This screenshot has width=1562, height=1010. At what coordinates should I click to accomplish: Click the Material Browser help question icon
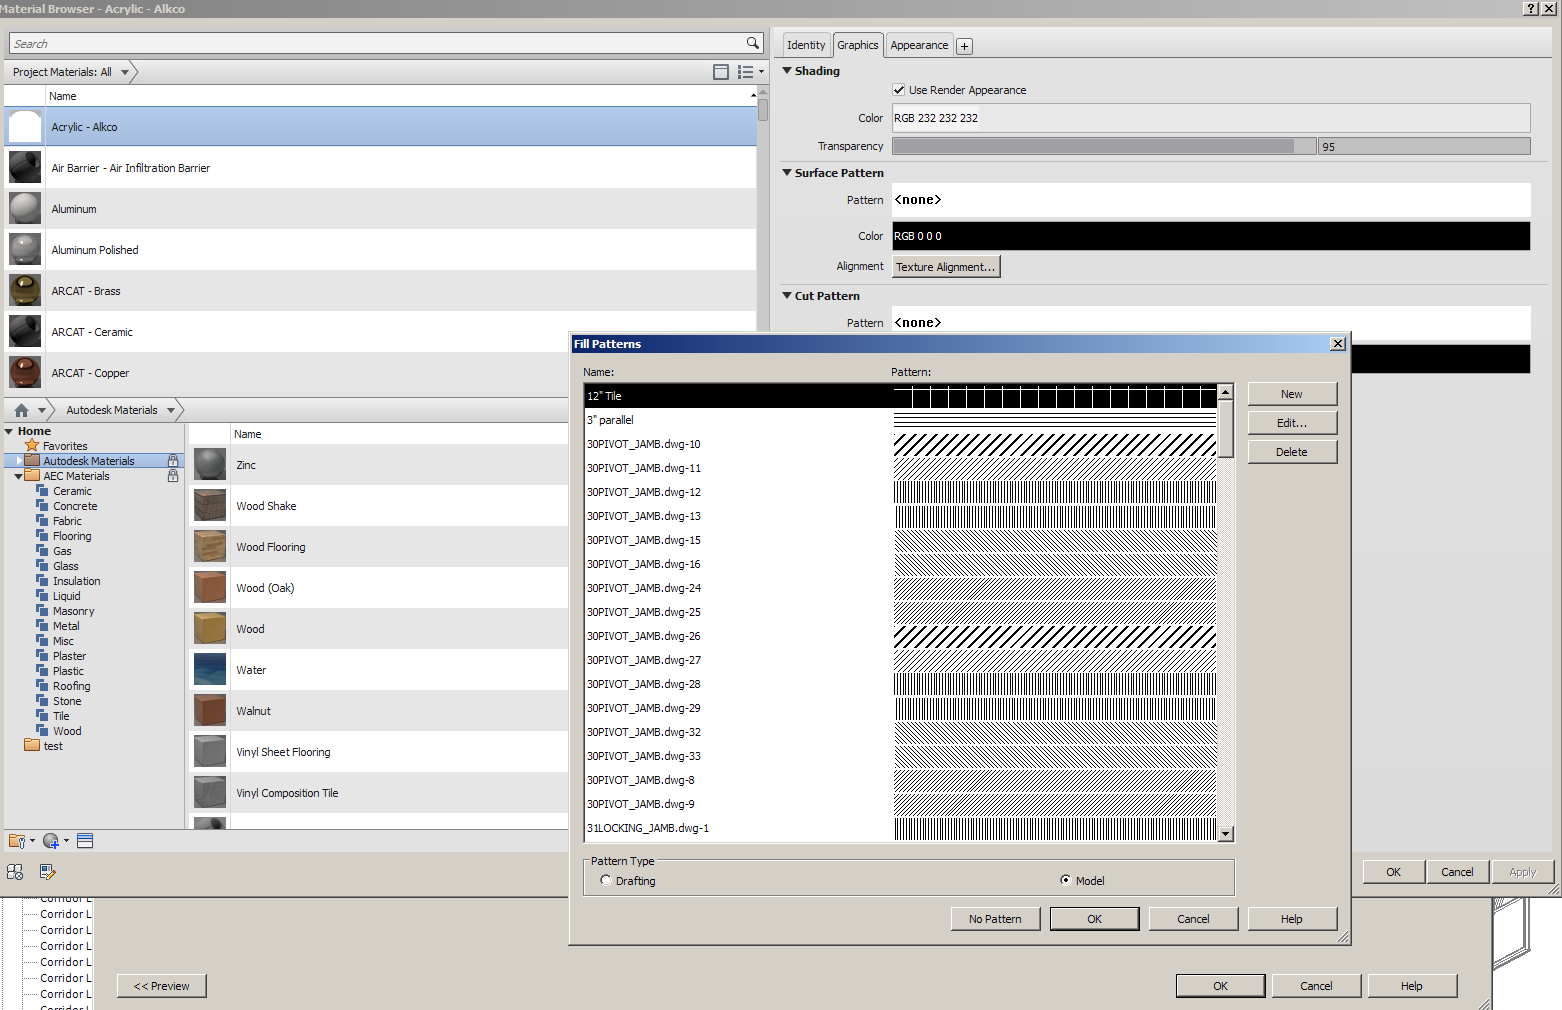tap(1531, 9)
